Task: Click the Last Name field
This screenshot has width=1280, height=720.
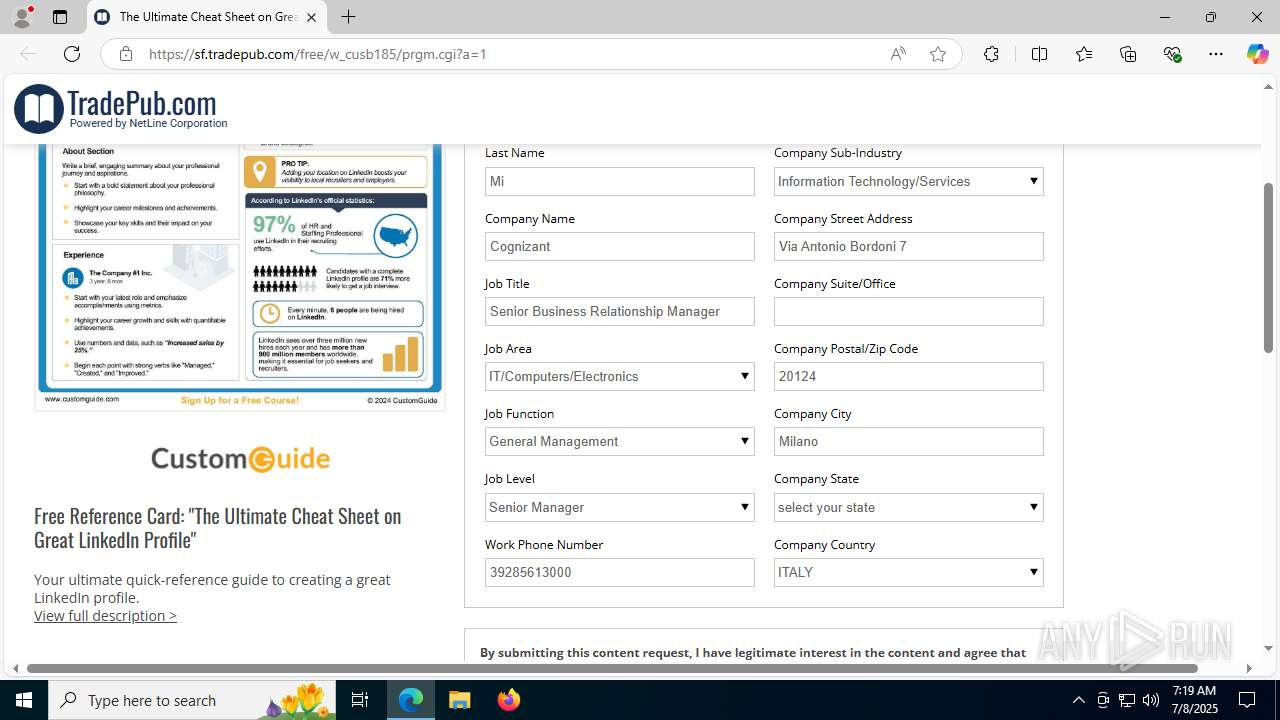Action: pyautogui.click(x=619, y=181)
